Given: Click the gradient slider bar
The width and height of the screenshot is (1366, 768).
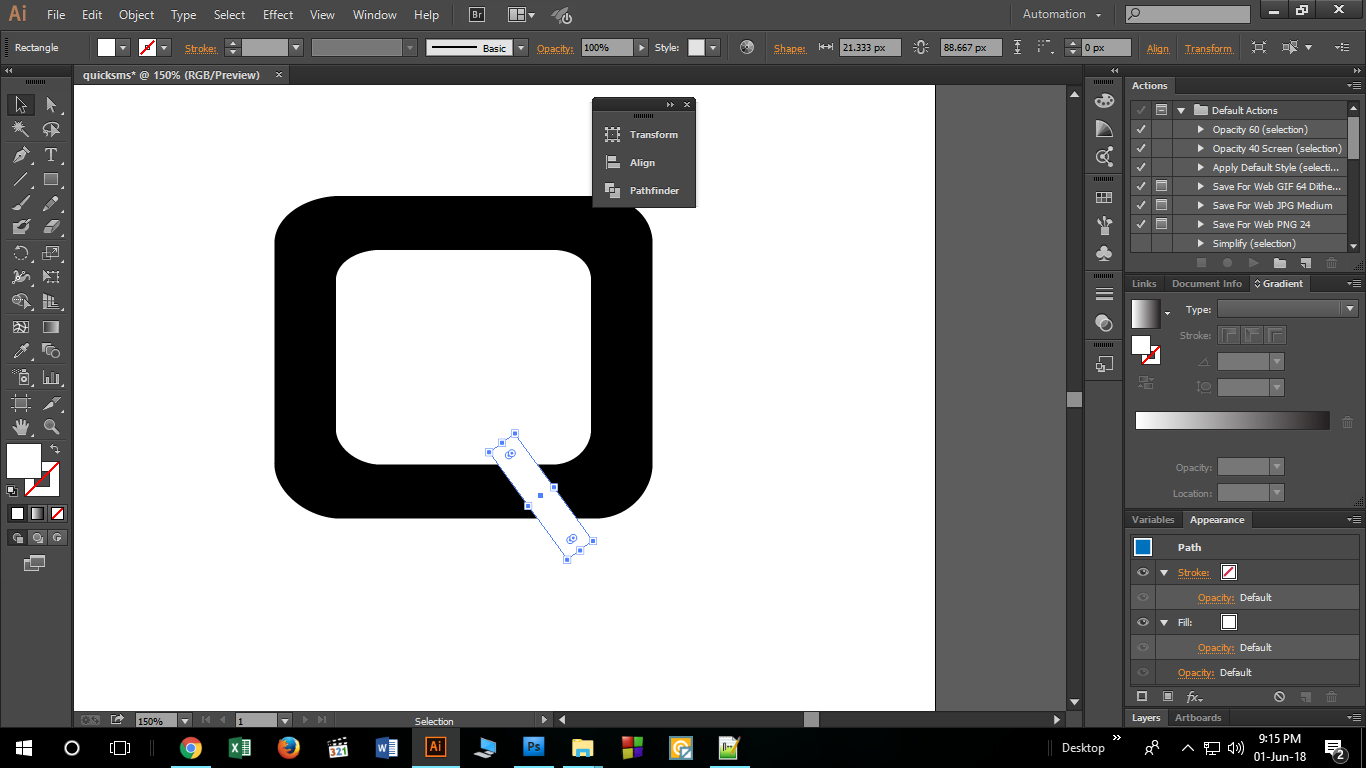Looking at the screenshot, I should click(1233, 421).
